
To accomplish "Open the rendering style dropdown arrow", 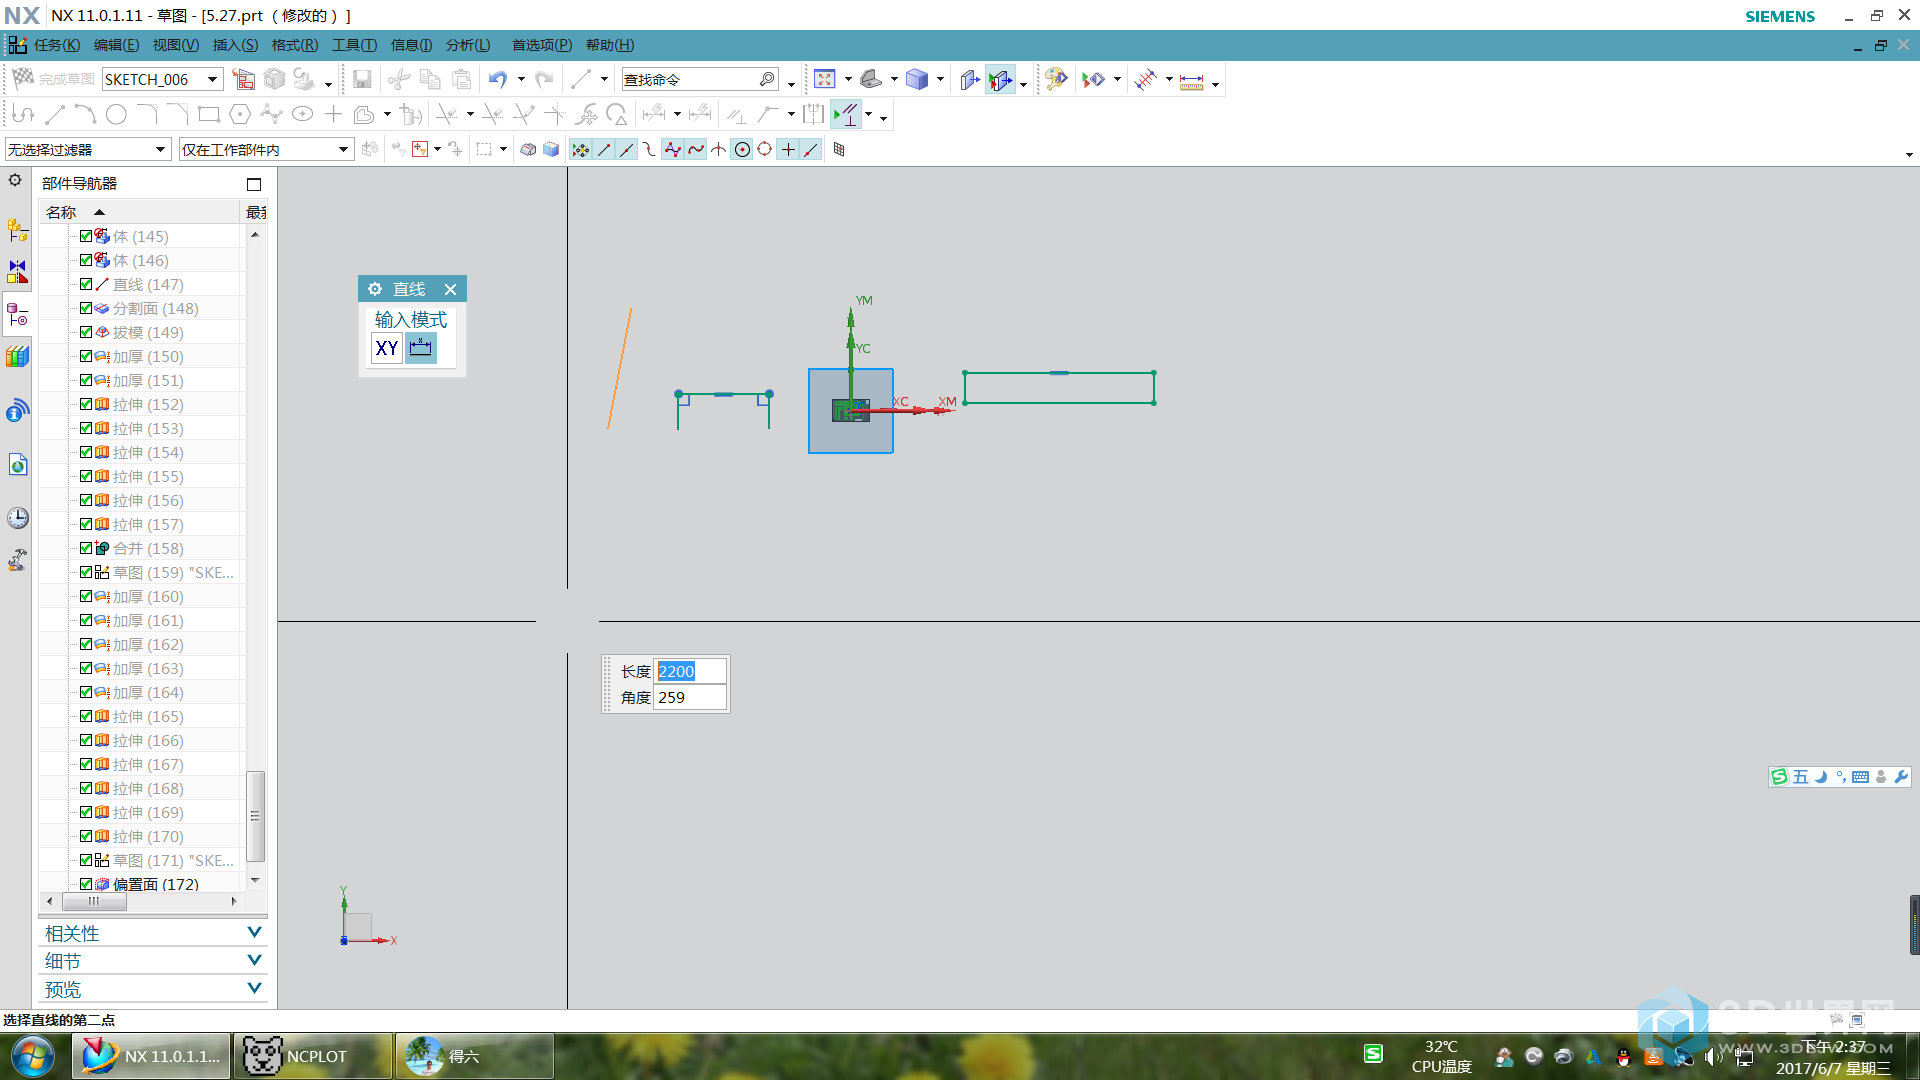I will tap(940, 79).
